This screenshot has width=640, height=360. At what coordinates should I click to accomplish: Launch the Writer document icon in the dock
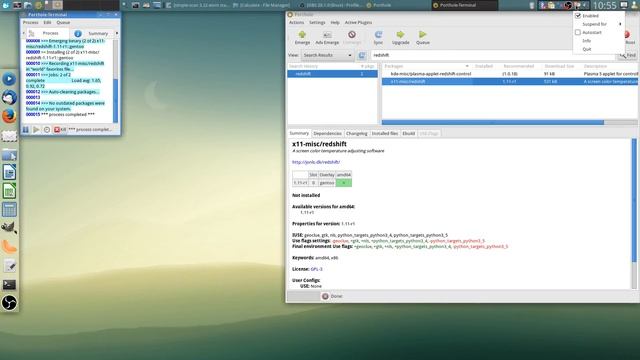(9, 173)
